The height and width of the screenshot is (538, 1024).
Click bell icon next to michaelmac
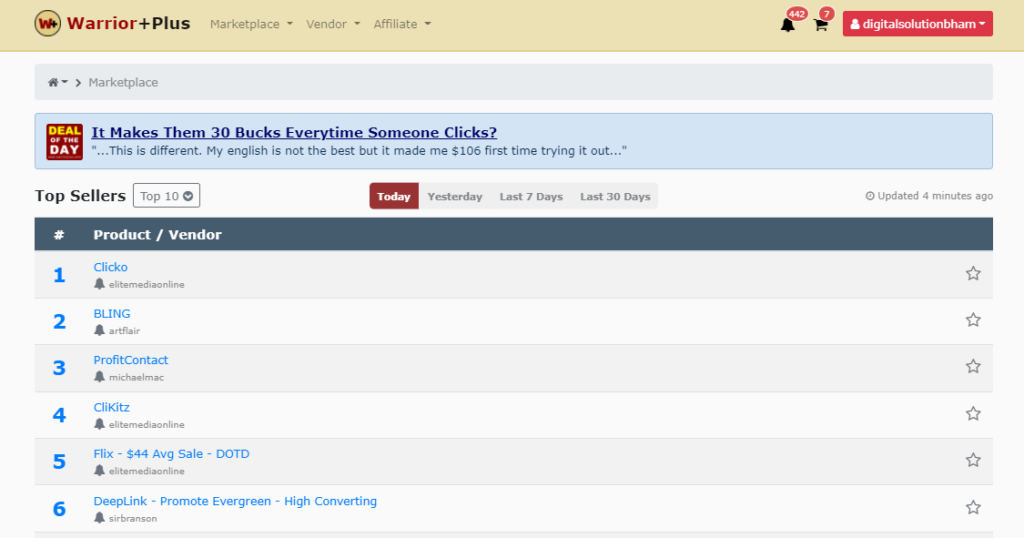point(99,377)
